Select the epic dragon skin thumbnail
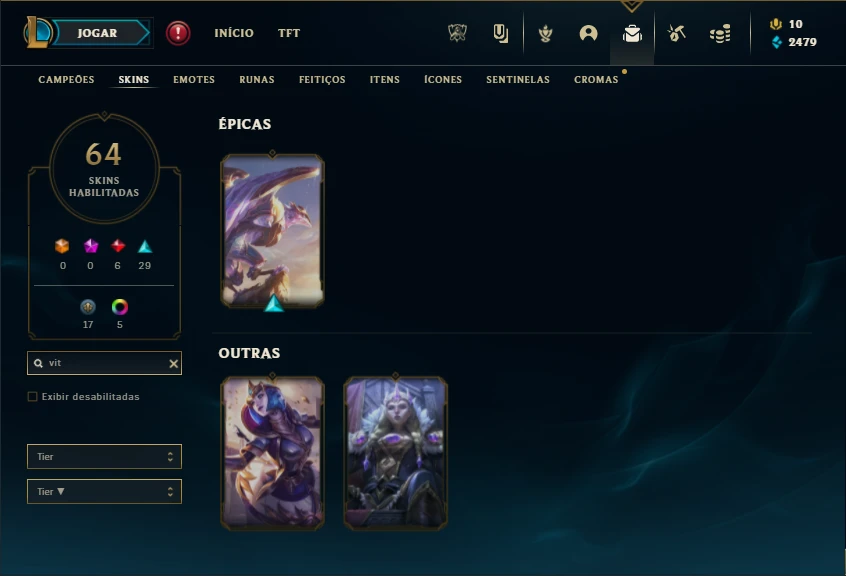 (272, 231)
